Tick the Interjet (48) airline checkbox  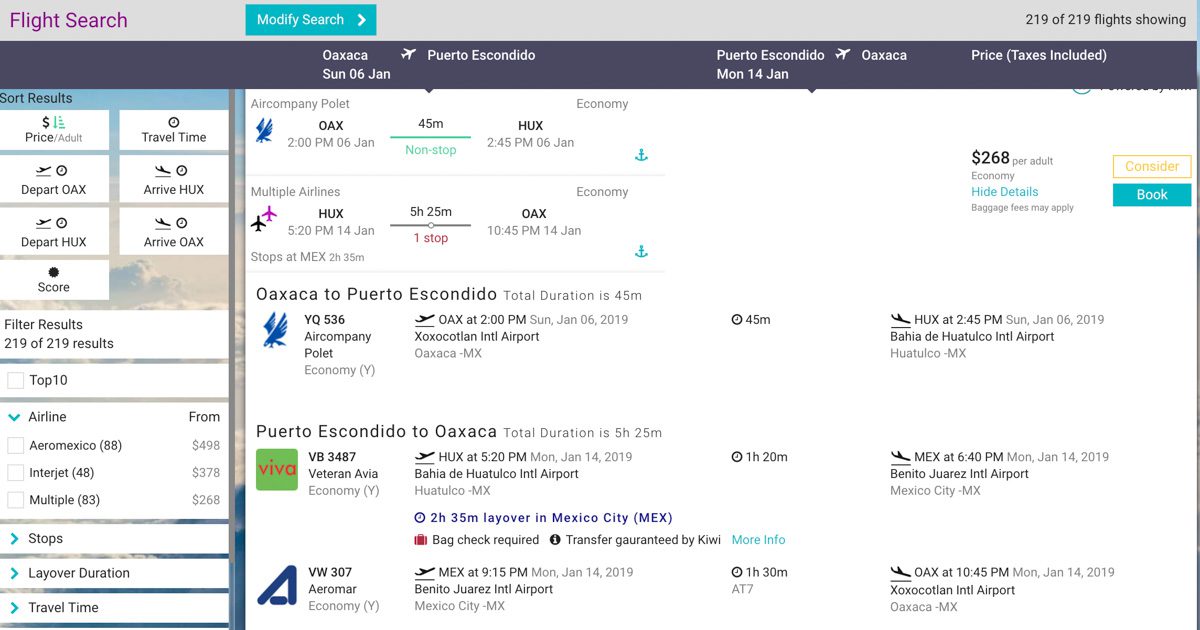coord(15,472)
